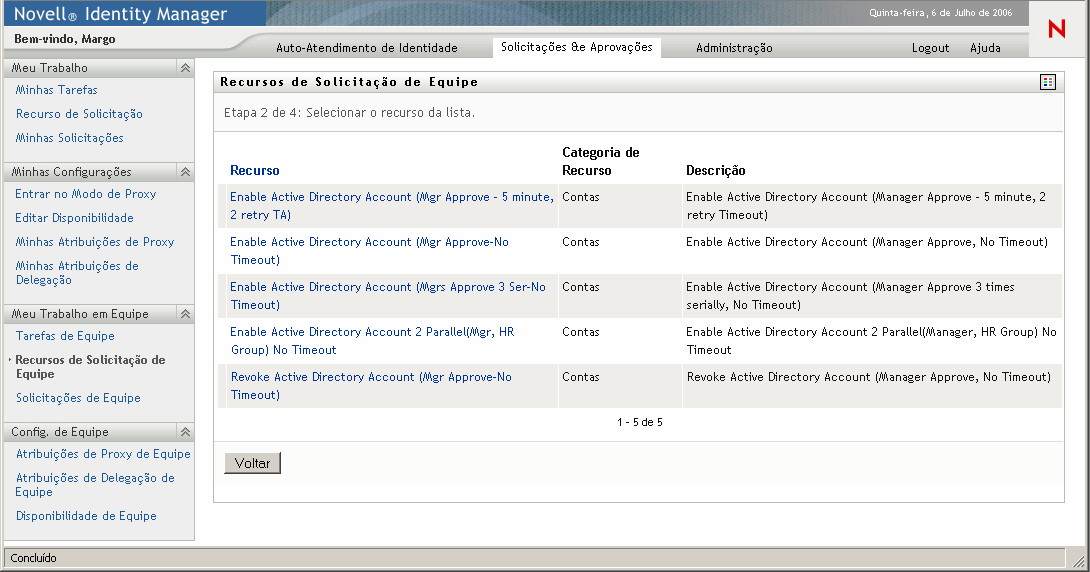Select Enable AD Account 5 minute, 2 retry resource
The image size is (1090, 572).
391,206
